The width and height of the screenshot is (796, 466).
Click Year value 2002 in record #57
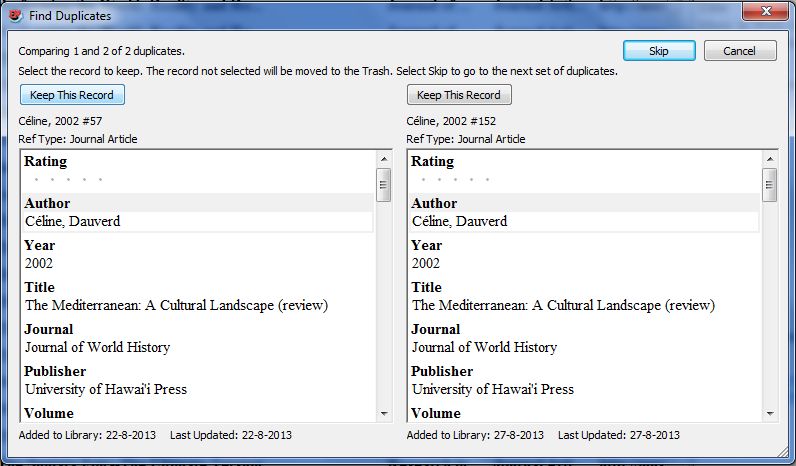click(x=39, y=263)
